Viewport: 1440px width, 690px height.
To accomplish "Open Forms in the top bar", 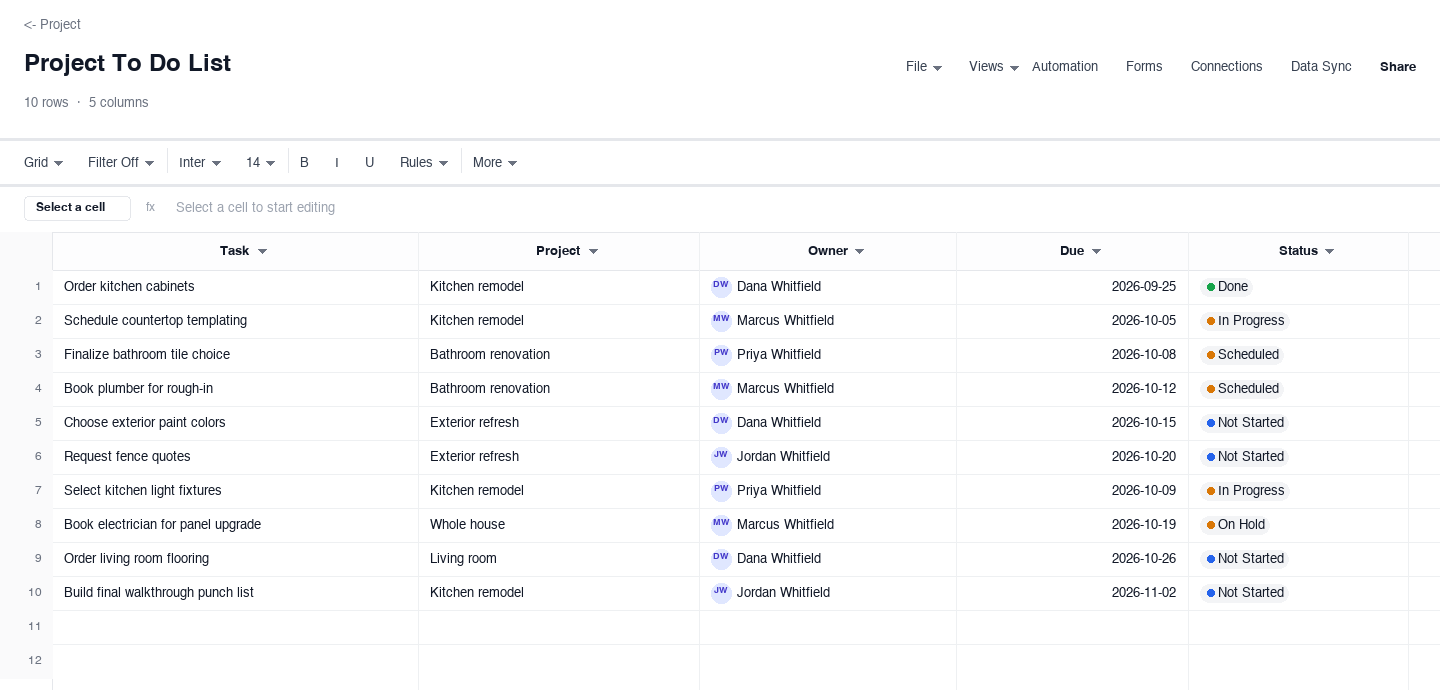I will click(1144, 67).
